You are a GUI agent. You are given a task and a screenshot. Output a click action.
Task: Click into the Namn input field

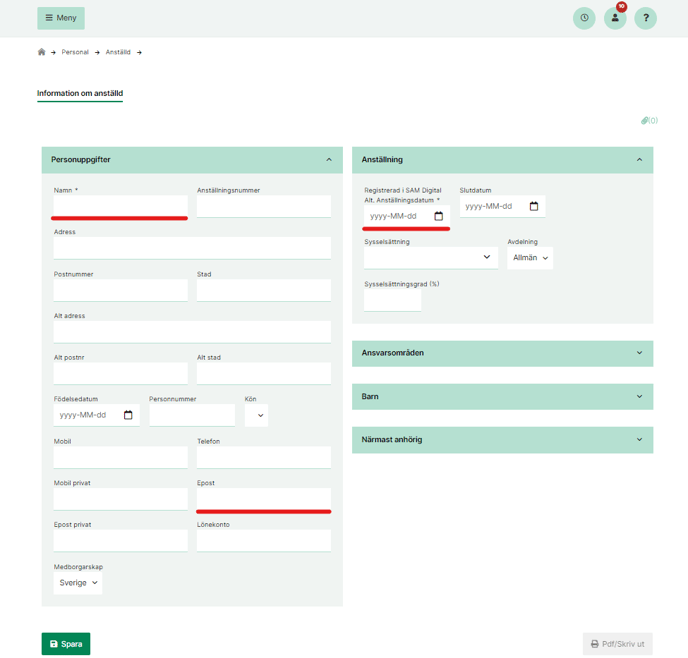[x=121, y=205]
